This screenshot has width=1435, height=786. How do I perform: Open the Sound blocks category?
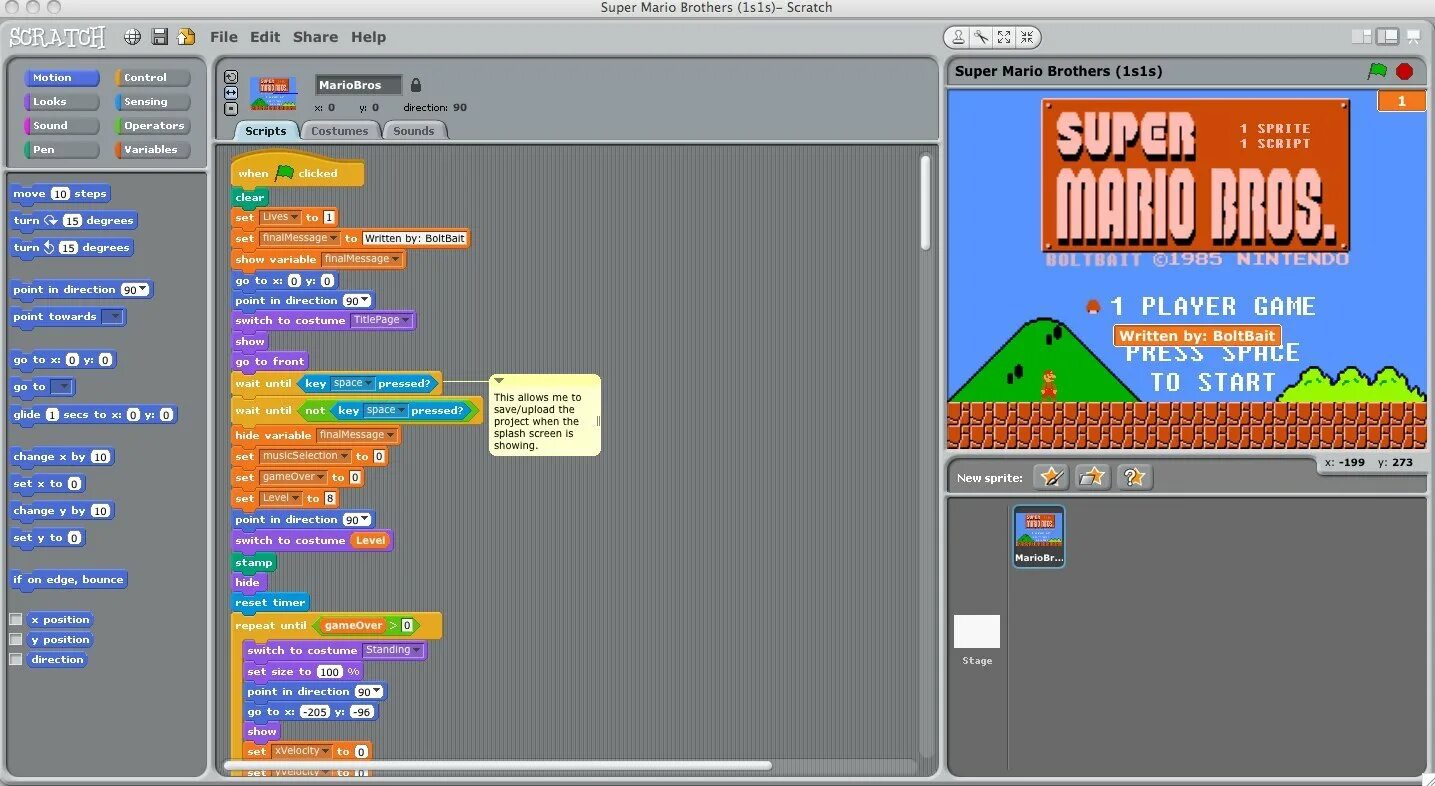pyautogui.click(x=61, y=125)
